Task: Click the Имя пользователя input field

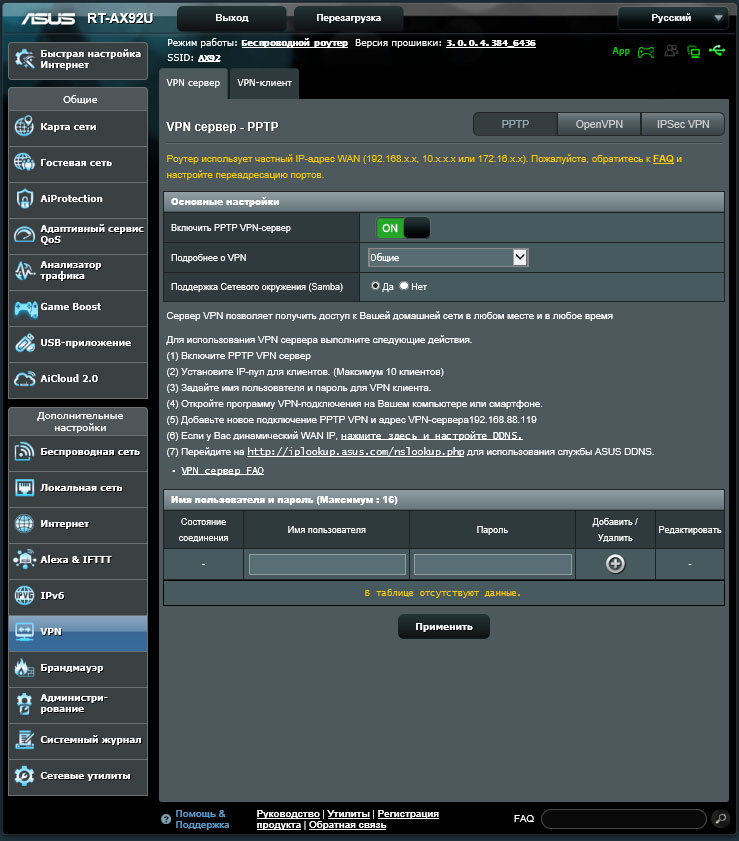Action: coord(327,564)
